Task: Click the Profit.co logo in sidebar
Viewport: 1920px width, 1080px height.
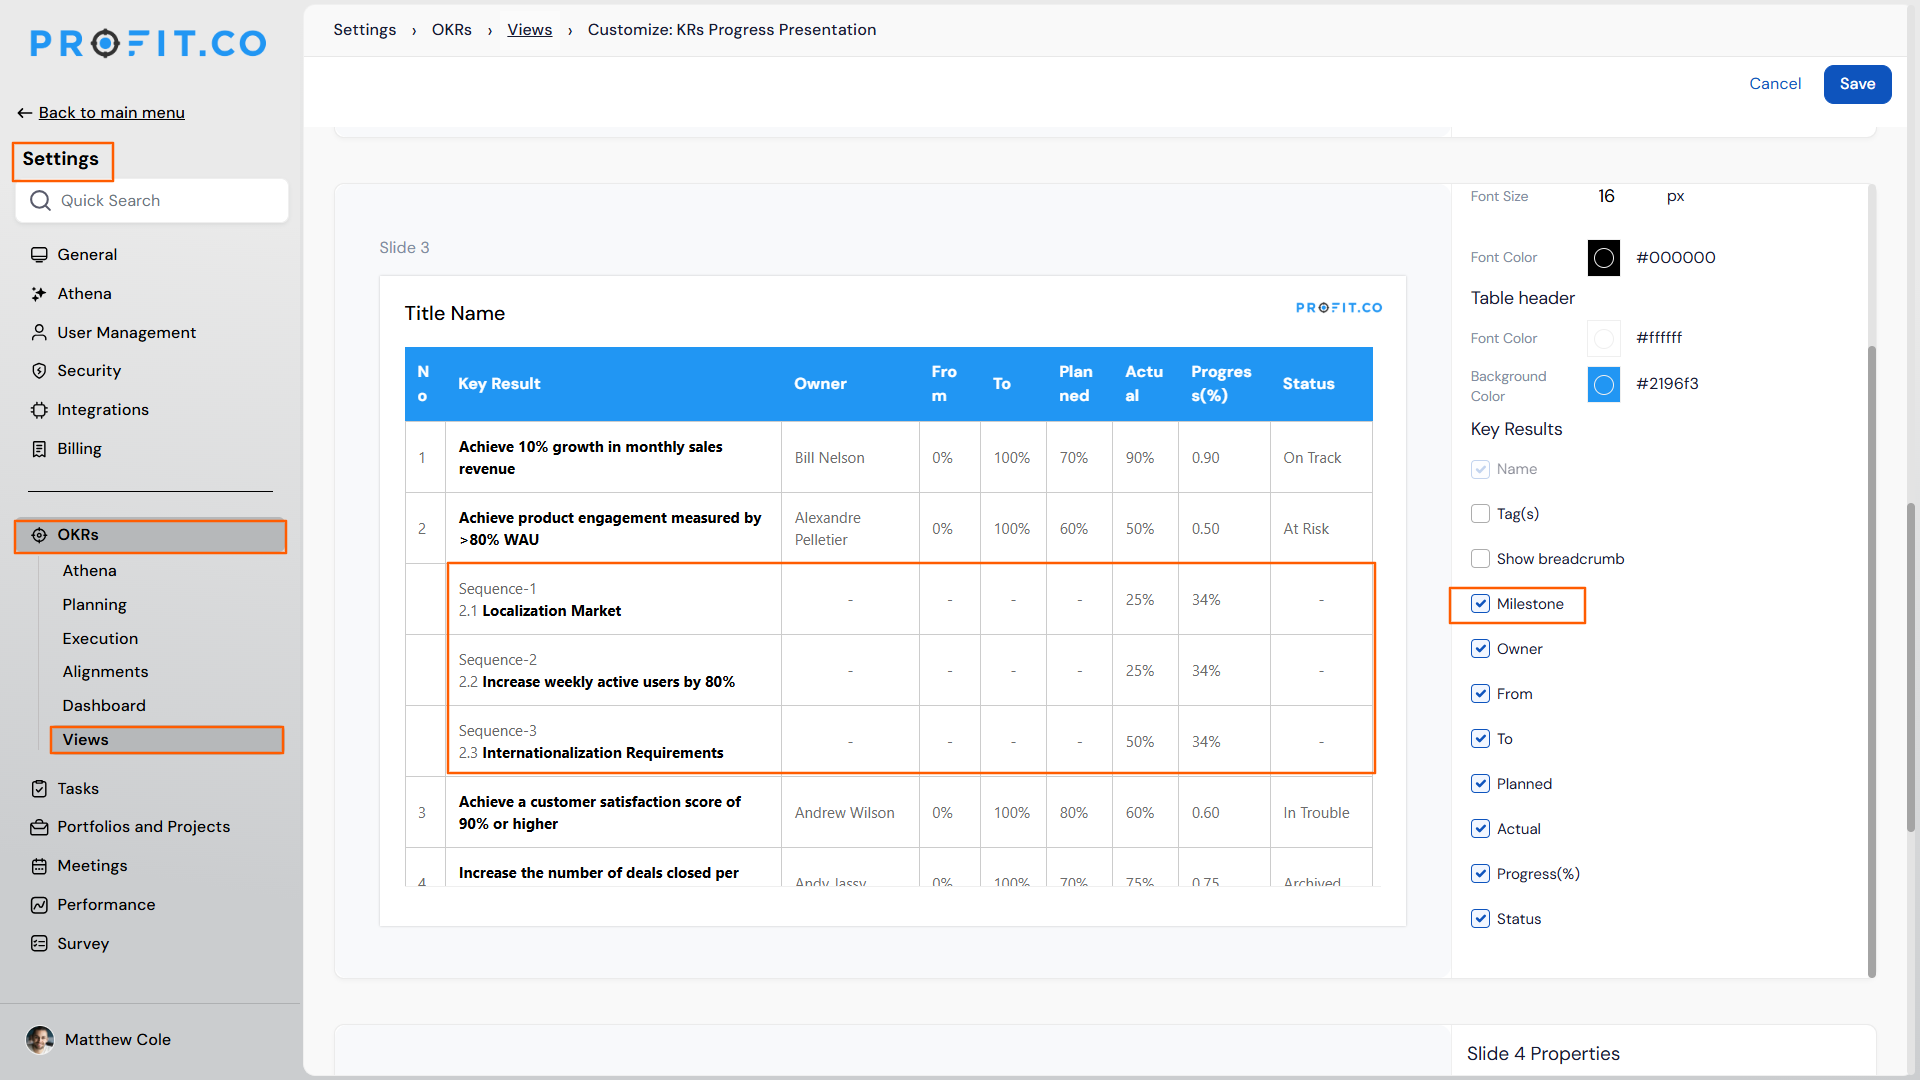Action: pos(148,43)
